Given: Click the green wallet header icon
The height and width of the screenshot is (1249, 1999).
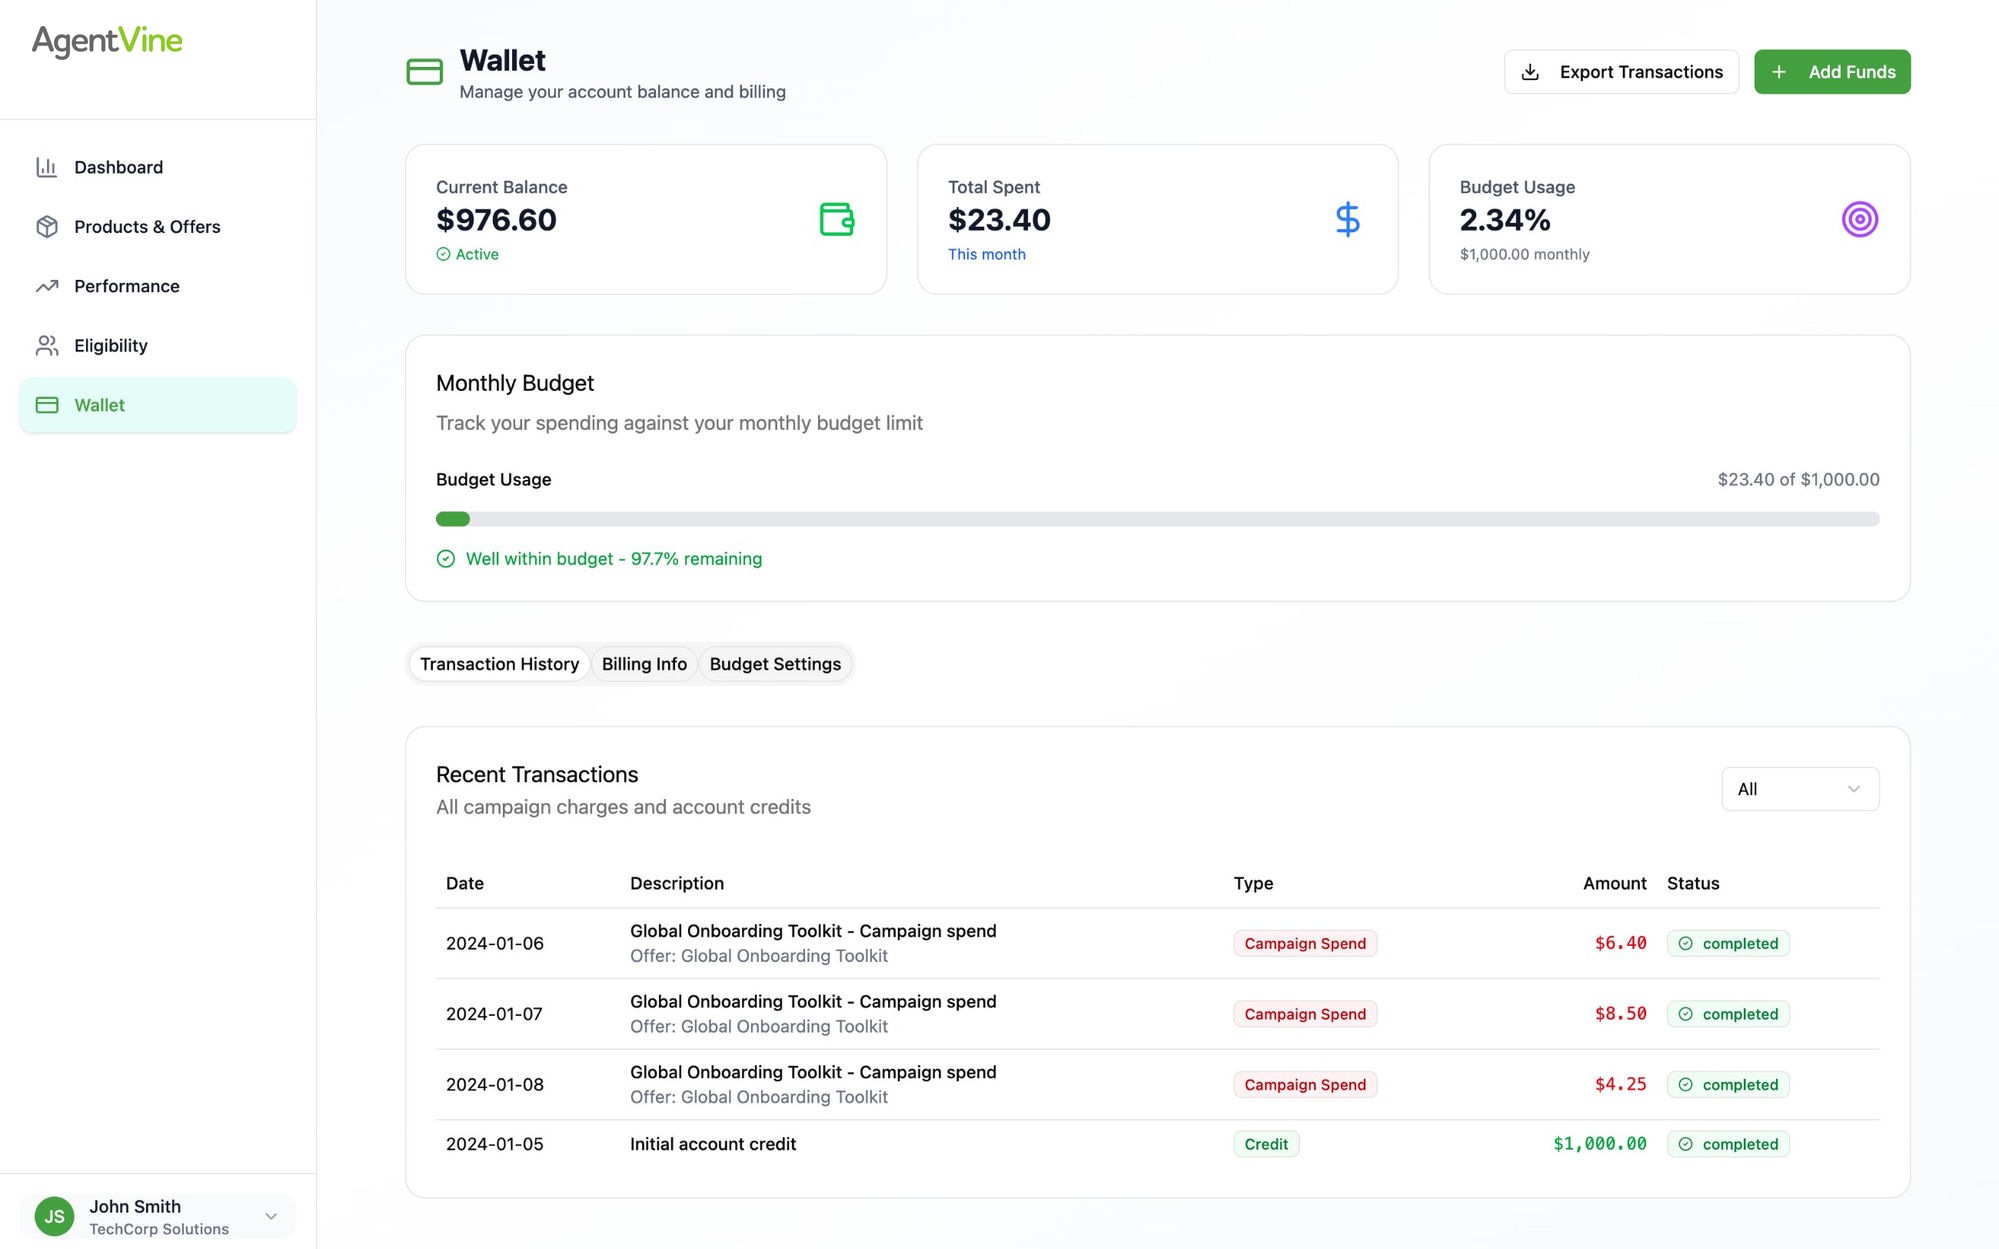Looking at the screenshot, I should coord(425,72).
